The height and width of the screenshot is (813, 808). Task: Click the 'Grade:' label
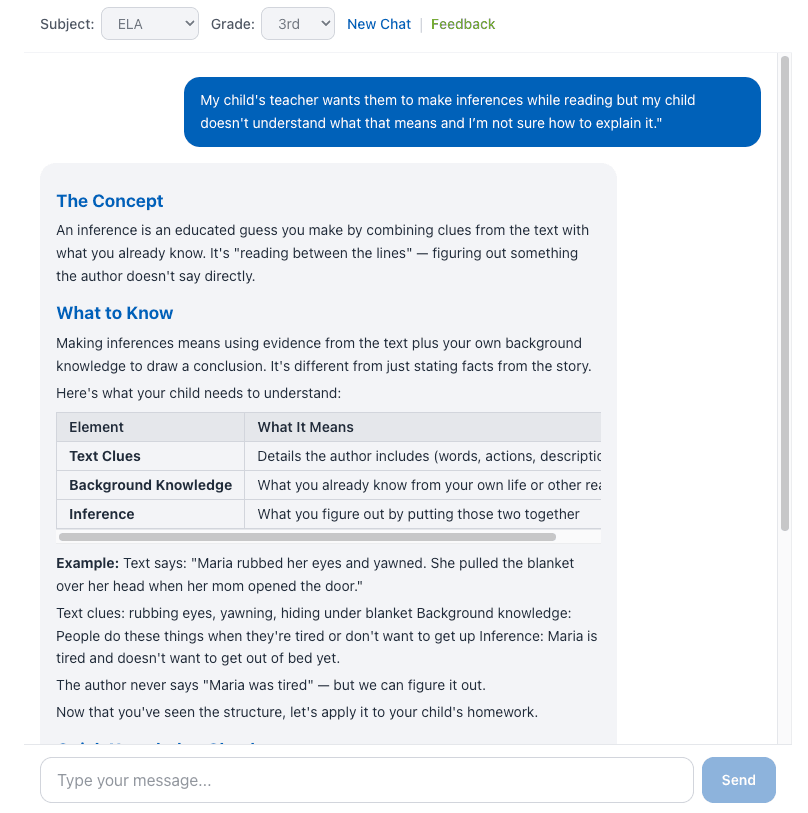(233, 24)
